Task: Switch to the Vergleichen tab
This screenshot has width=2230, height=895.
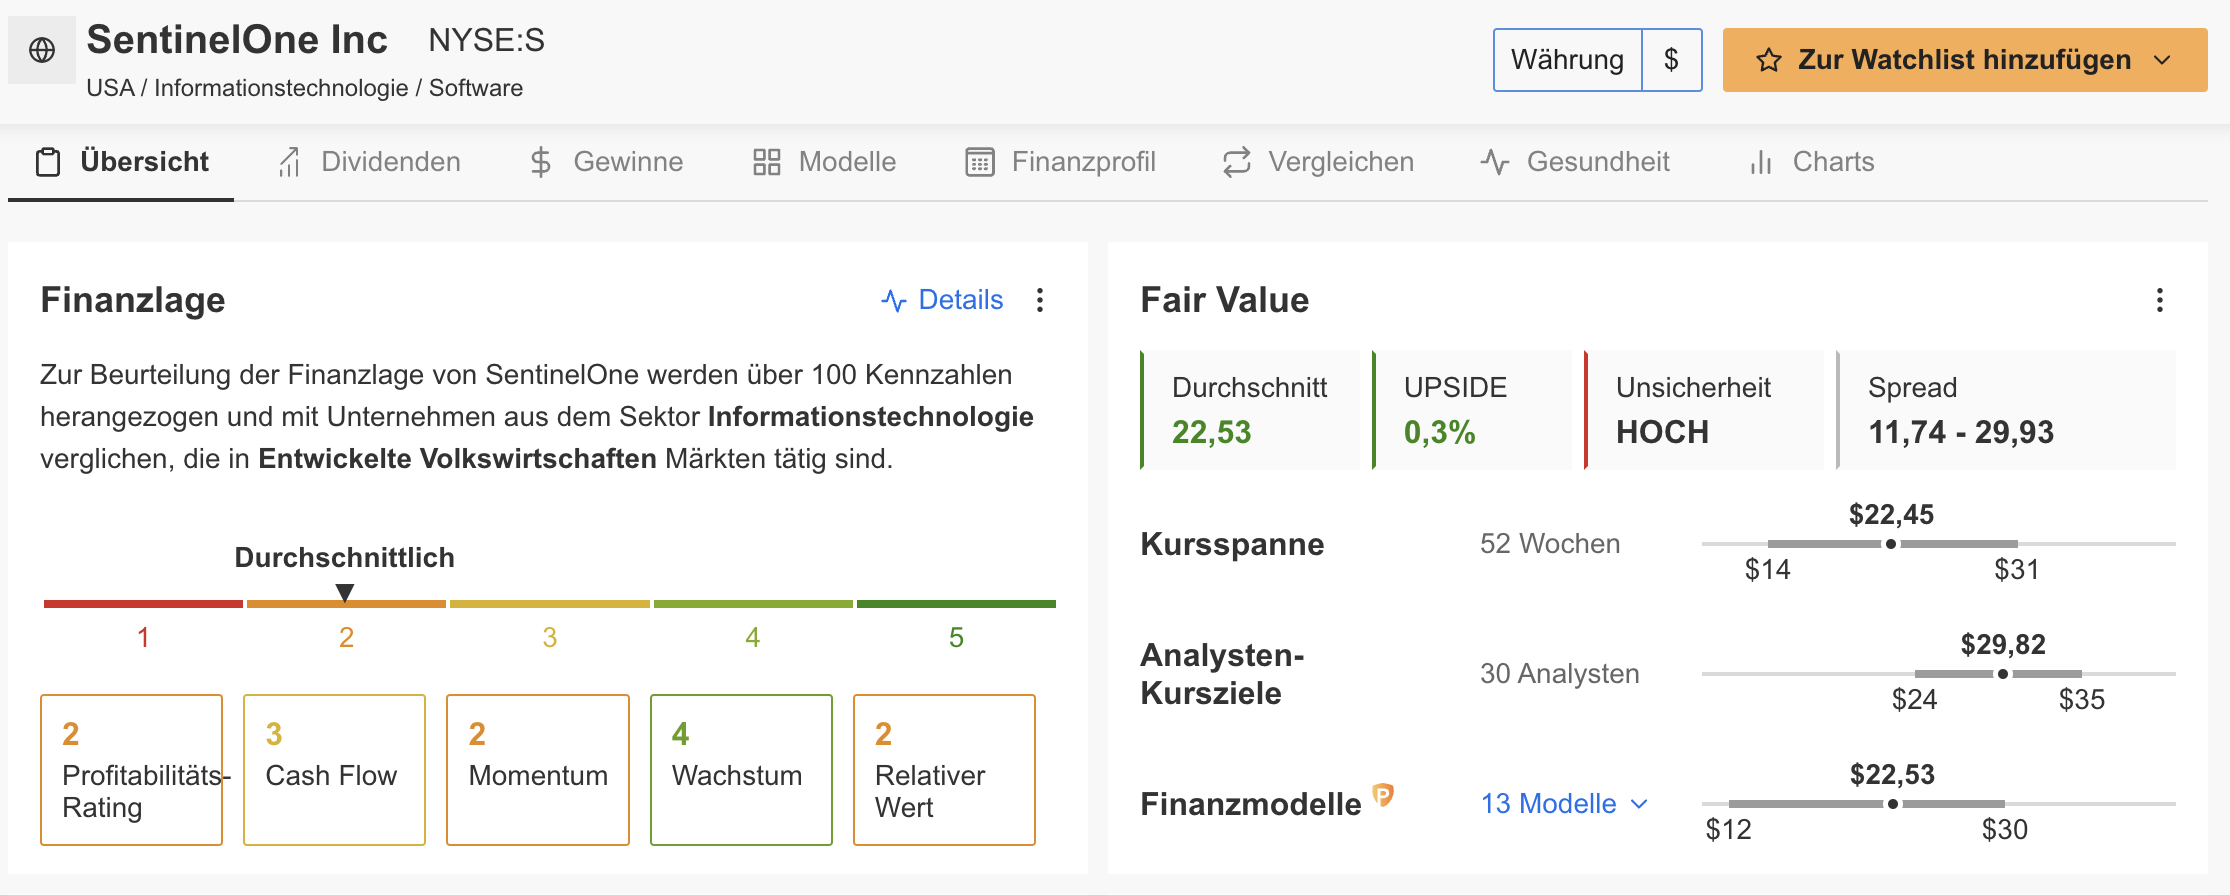Action: [x=1318, y=162]
